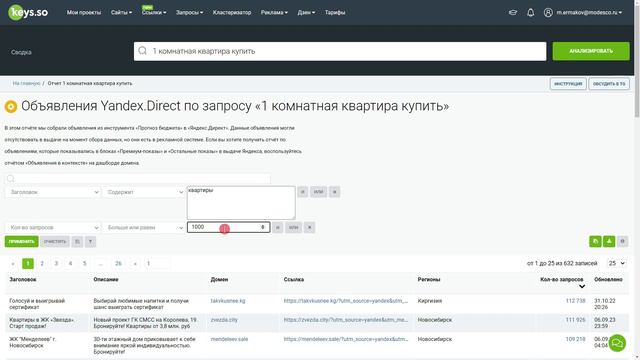This screenshot has width=640, height=360.
Task: Open the Запросы dropdown menu
Action: click(189, 13)
